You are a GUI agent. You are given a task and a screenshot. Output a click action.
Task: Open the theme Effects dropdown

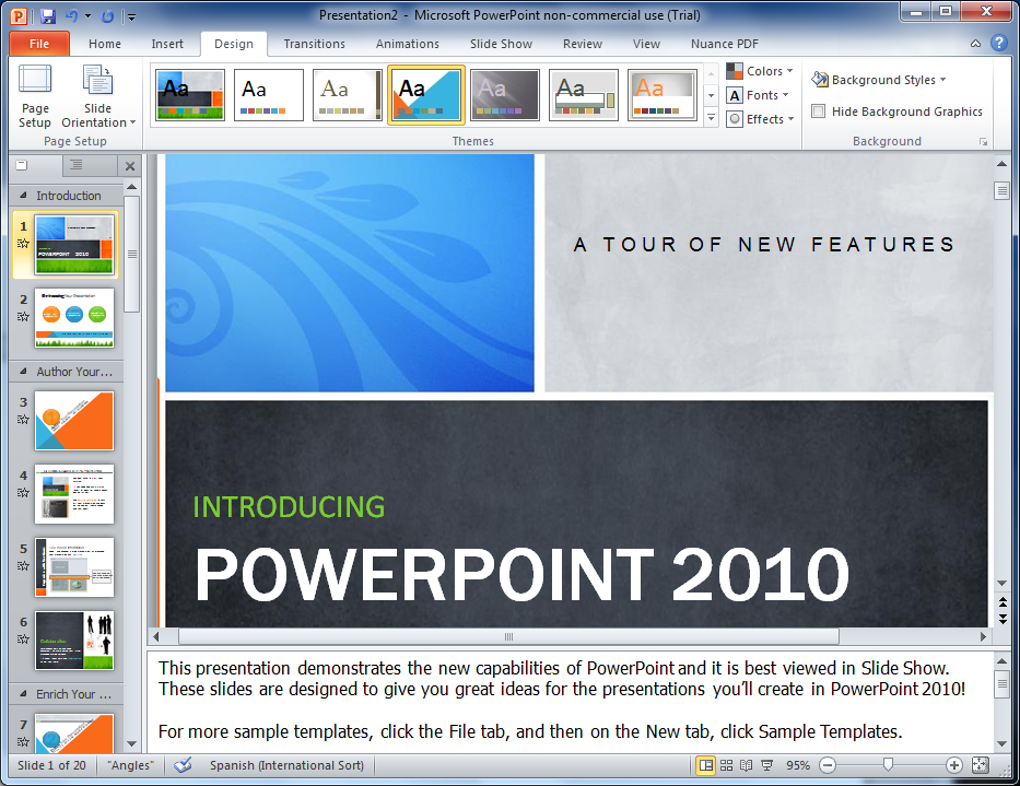click(760, 119)
